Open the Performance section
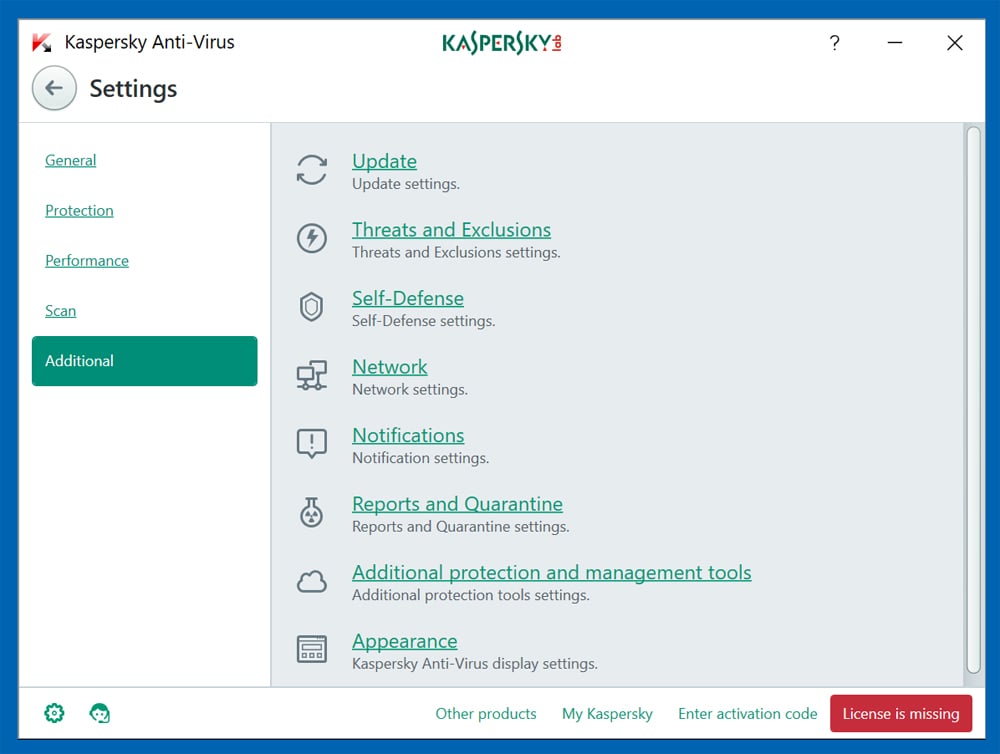This screenshot has width=1000, height=754. point(87,260)
